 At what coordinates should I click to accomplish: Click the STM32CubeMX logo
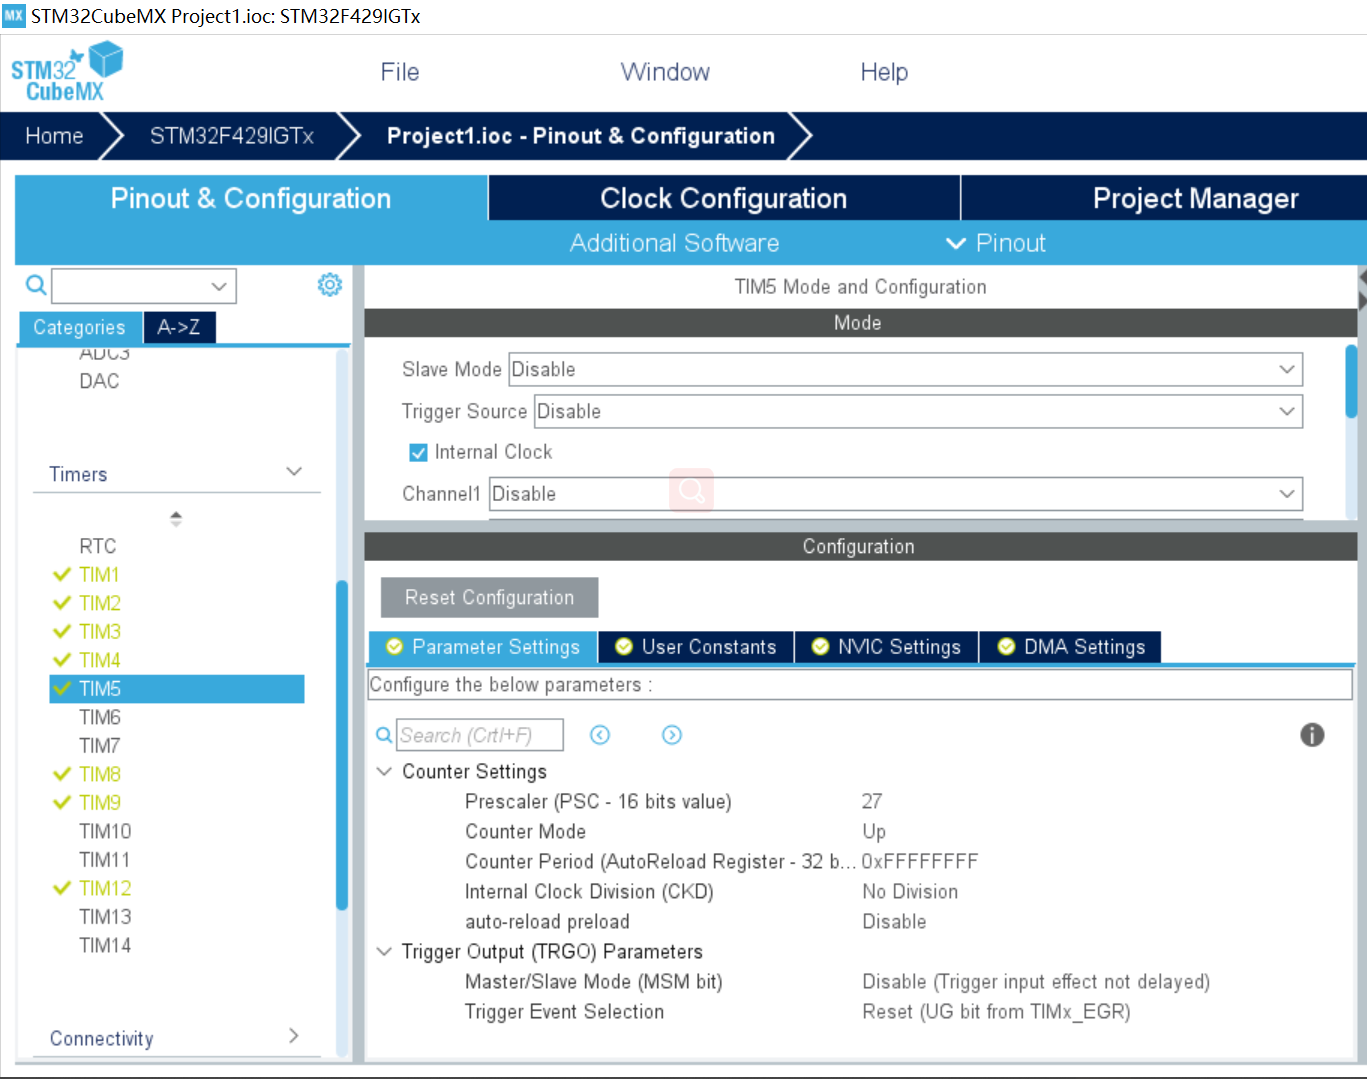pyautogui.click(x=66, y=72)
